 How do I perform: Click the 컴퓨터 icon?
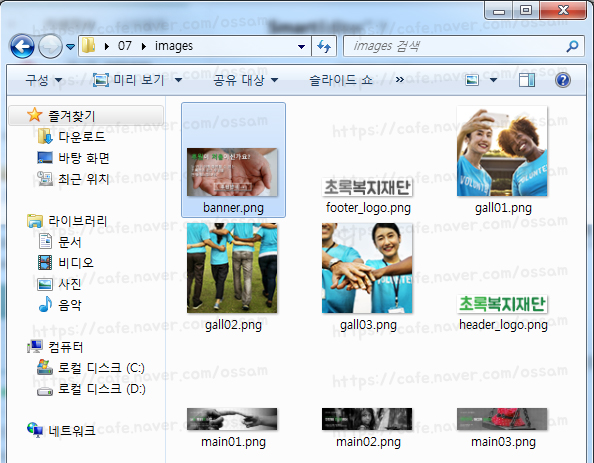(x=34, y=346)
